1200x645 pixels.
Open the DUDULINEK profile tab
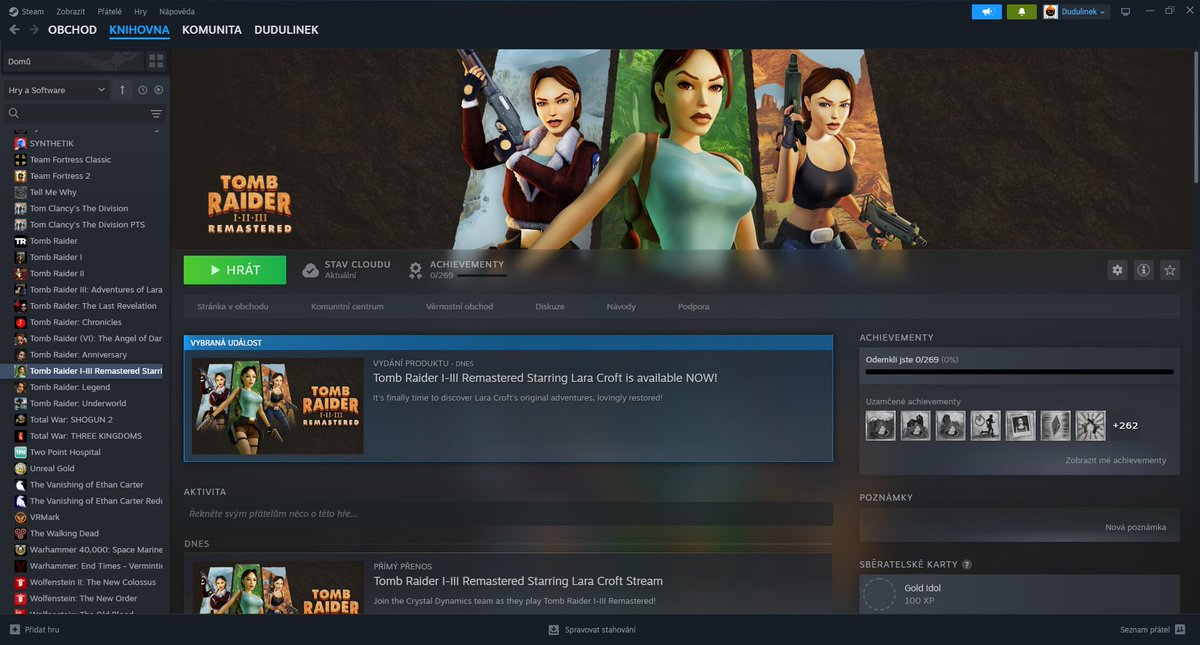coord(286,30)
